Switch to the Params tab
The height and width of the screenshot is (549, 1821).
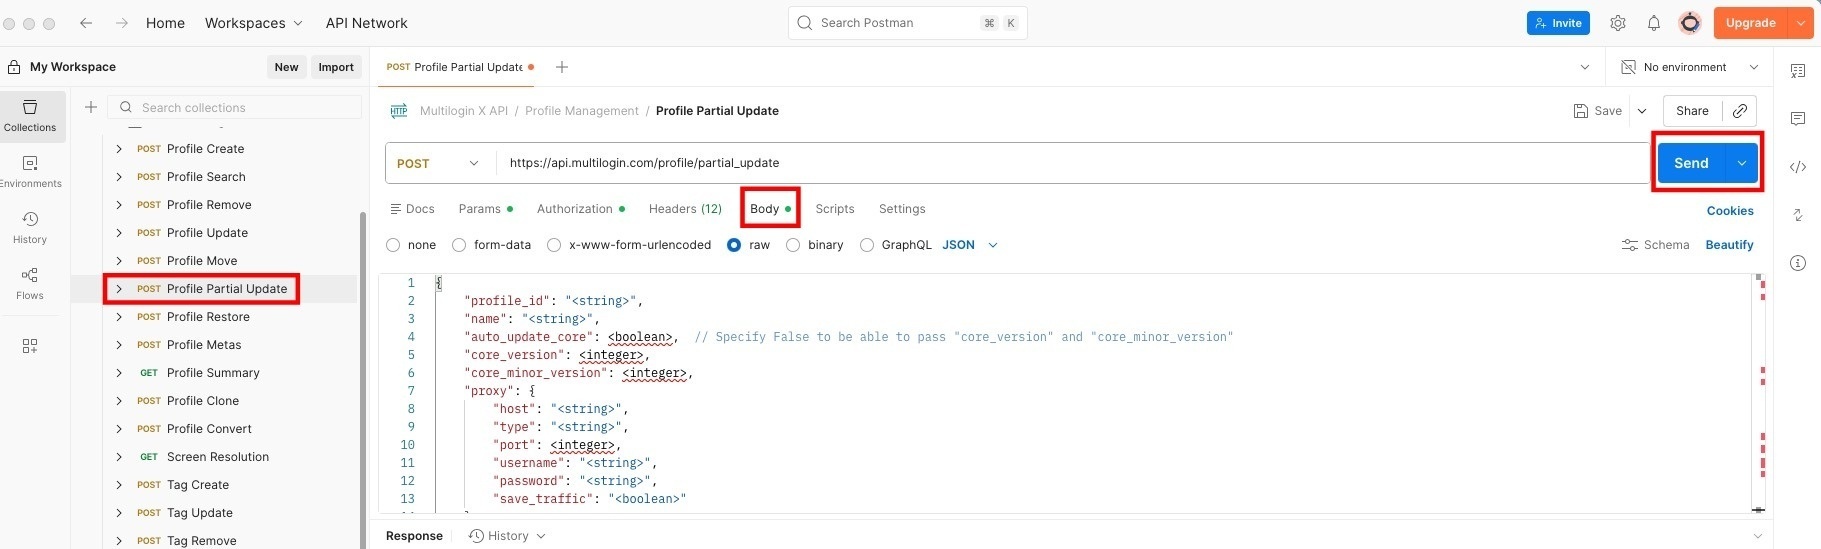tap(485, 209)
